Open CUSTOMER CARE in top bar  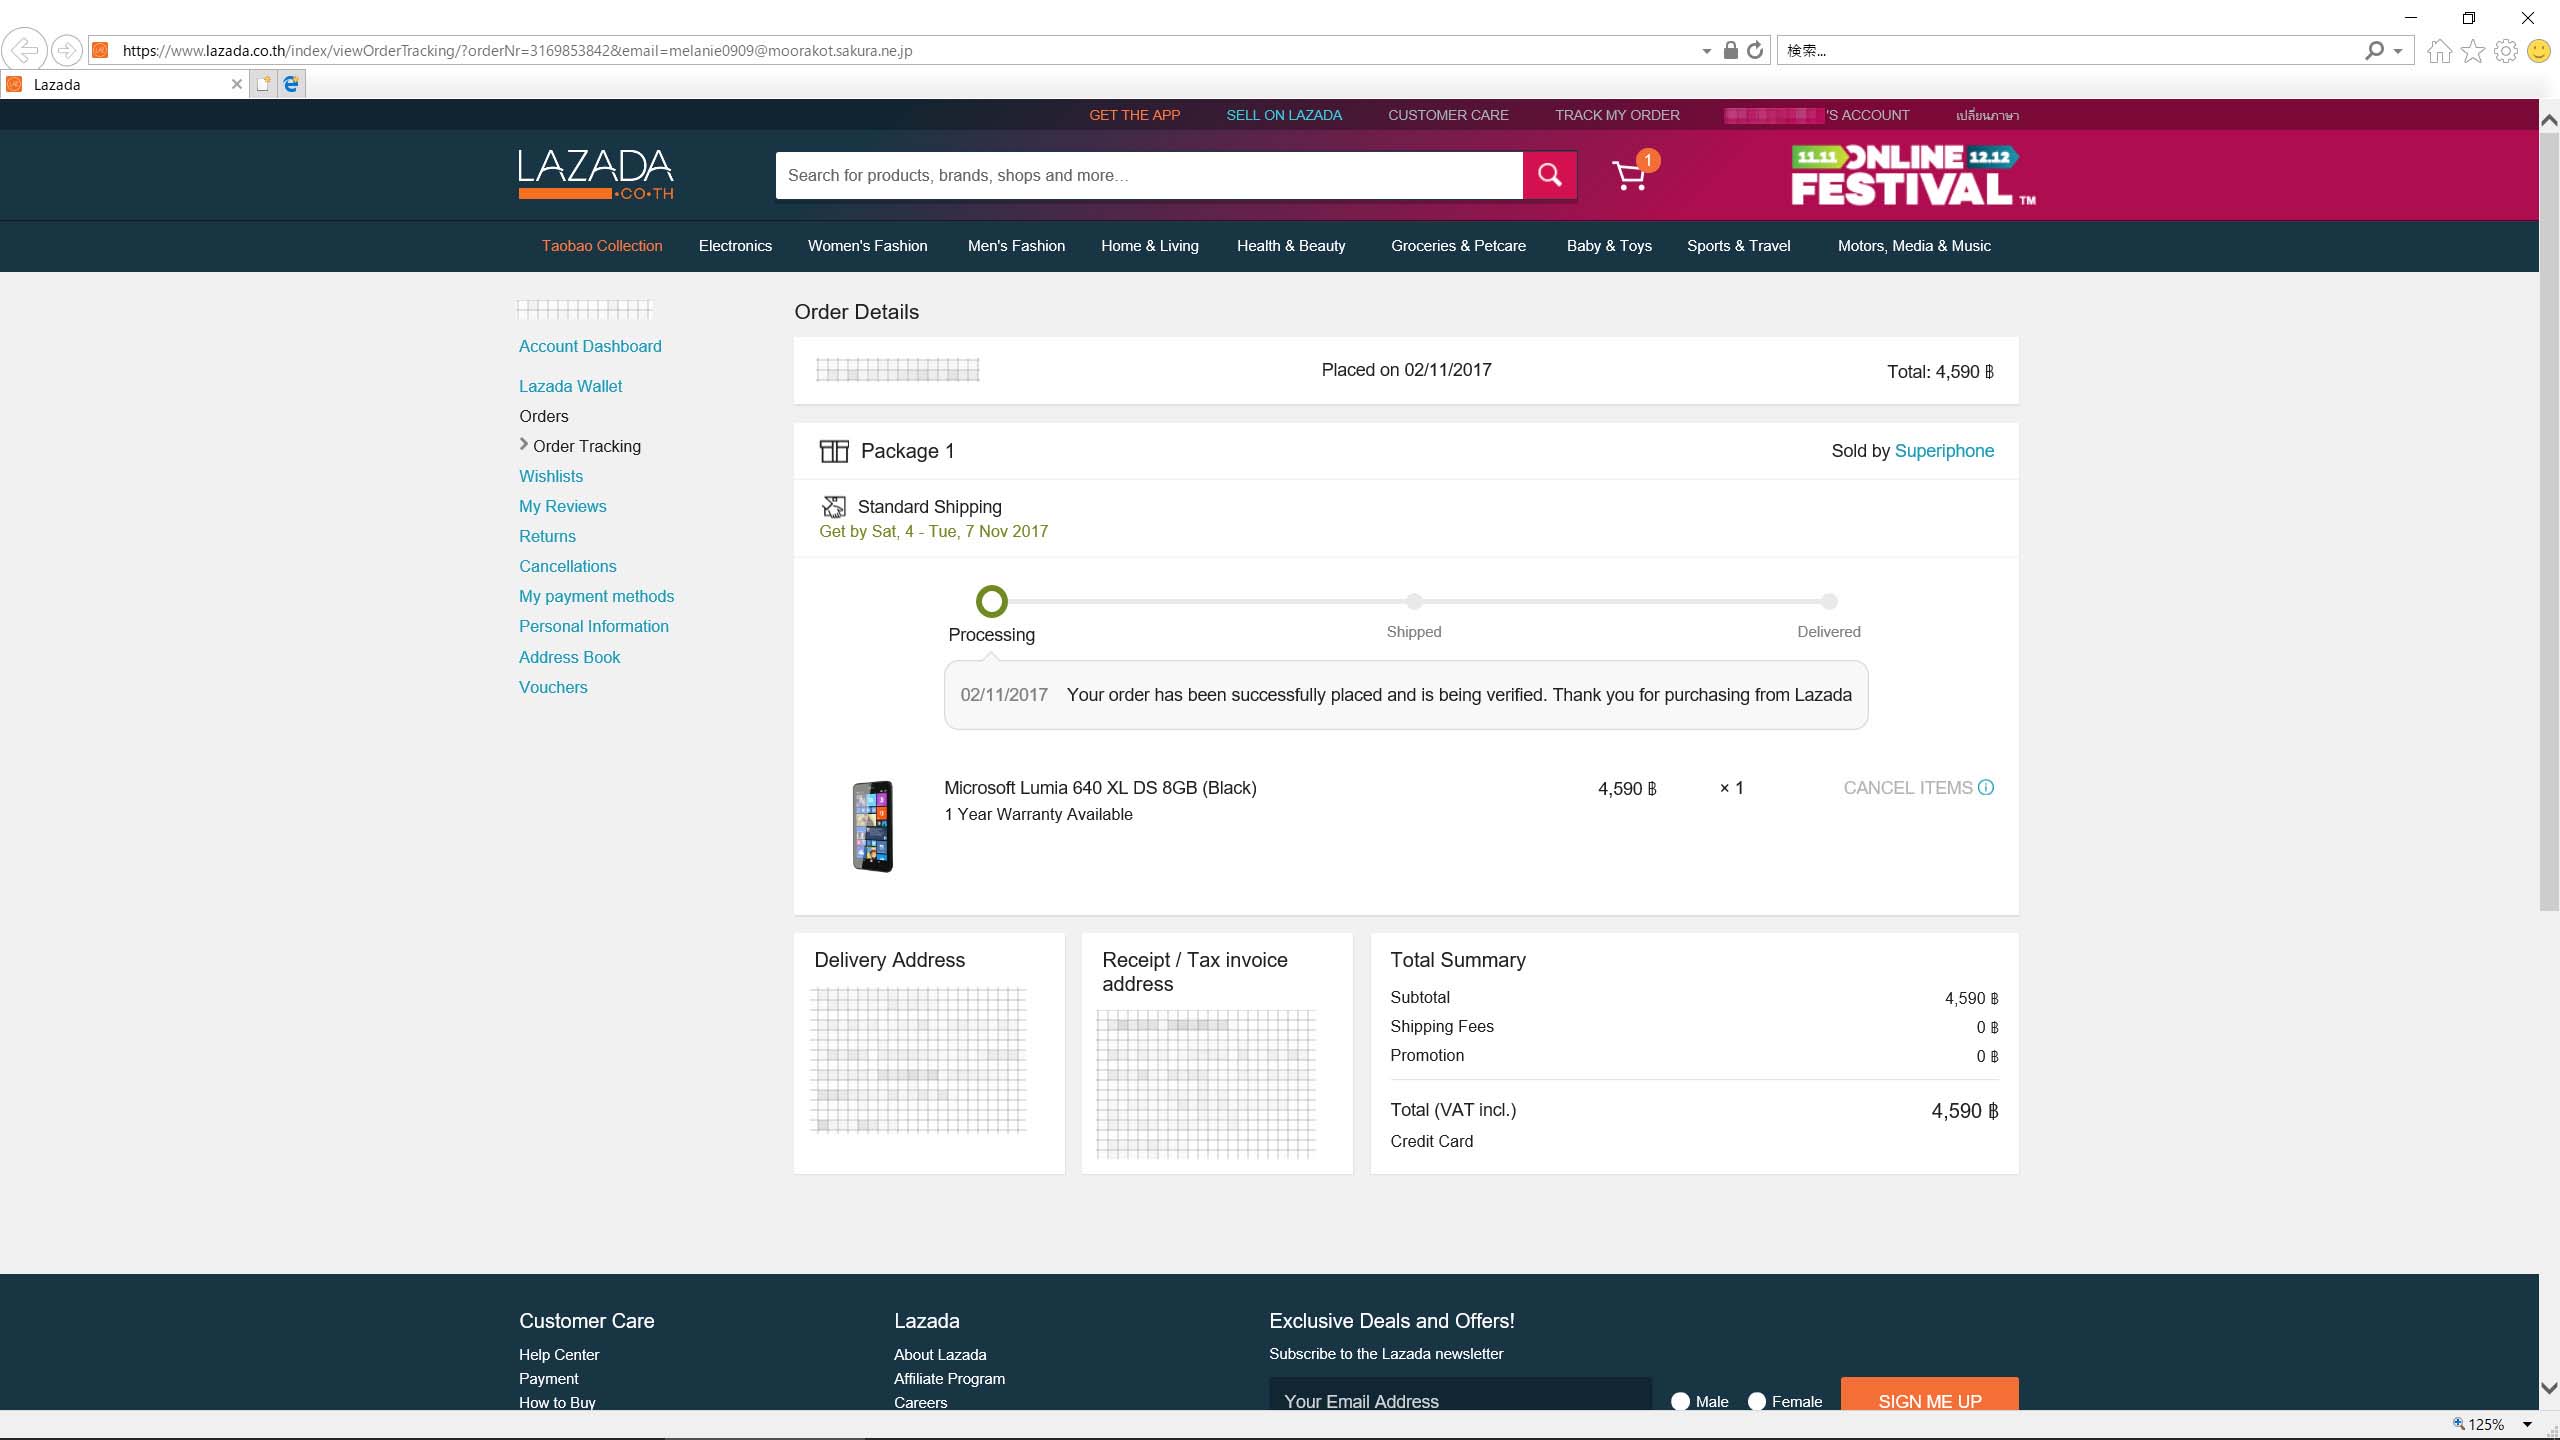[x=1448, y=115]
